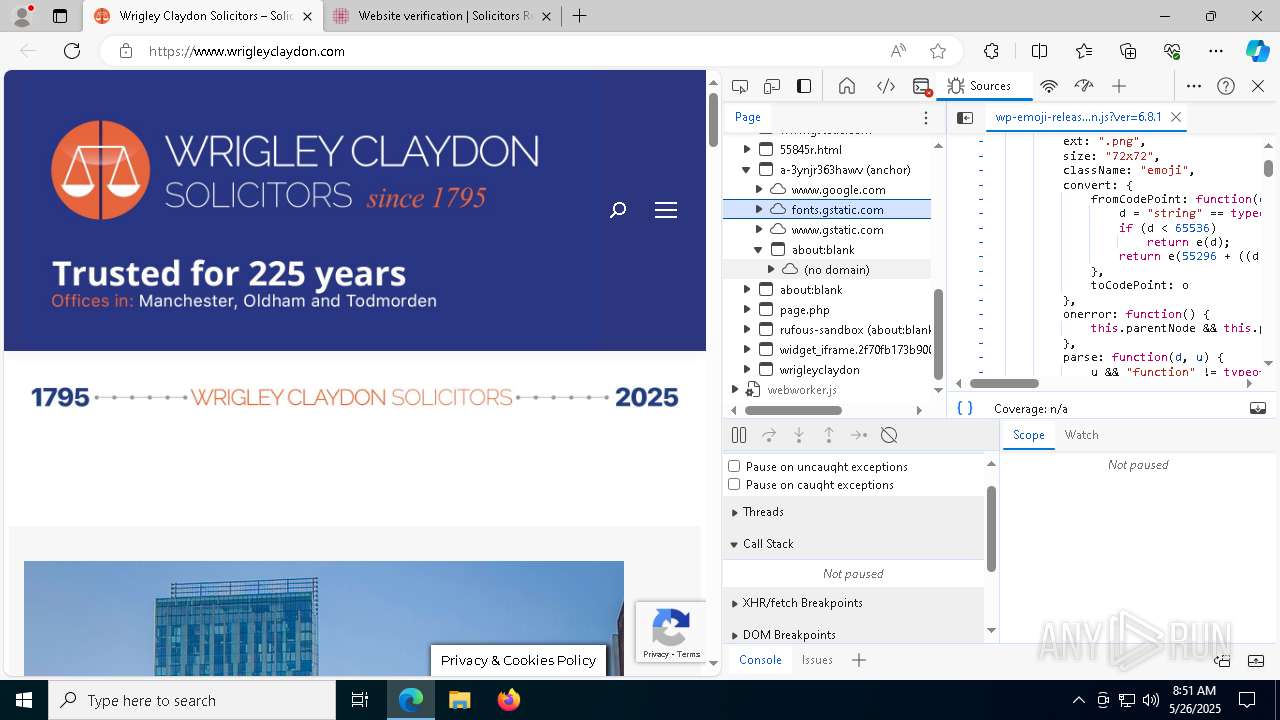Open the Console tool with error badge
1280x720 pixels.
coord(922,86)
